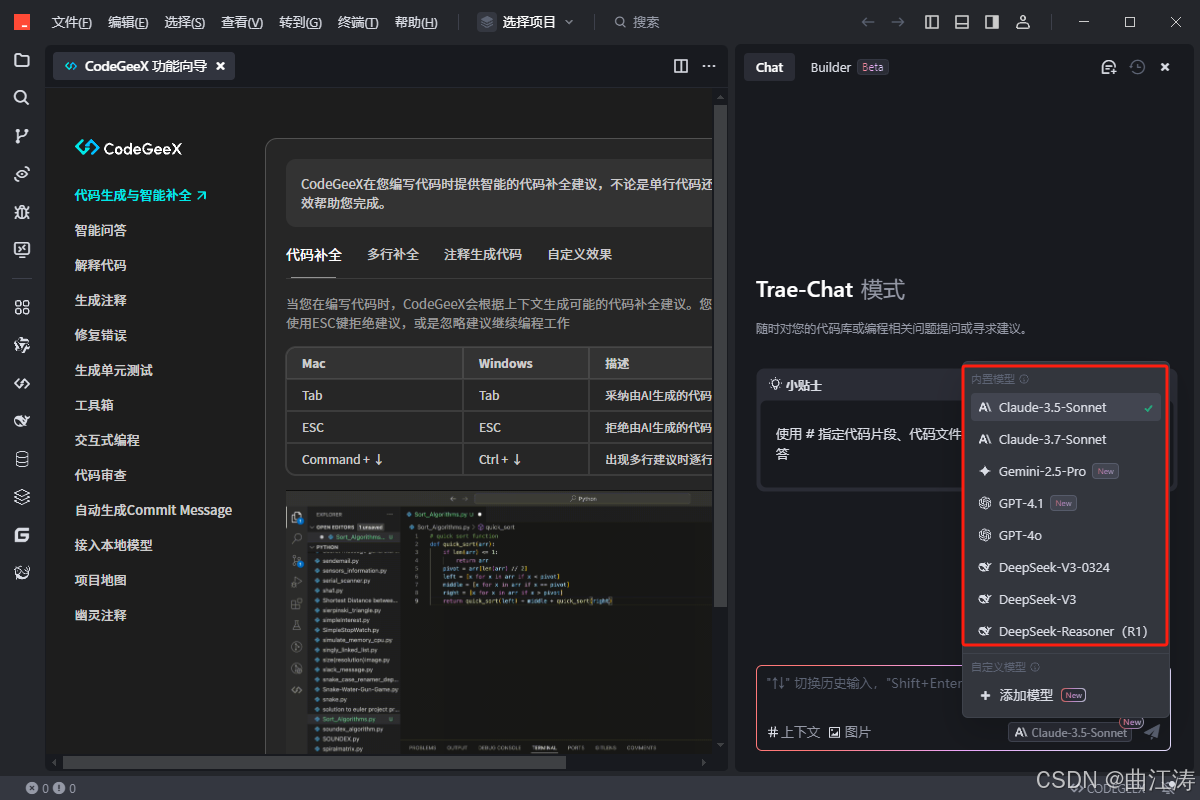Image resolution: width=1200 pixels, height=800 pixels.
Task: Open the Explorer folder icon in sidebar
Action: click(22, 60)
